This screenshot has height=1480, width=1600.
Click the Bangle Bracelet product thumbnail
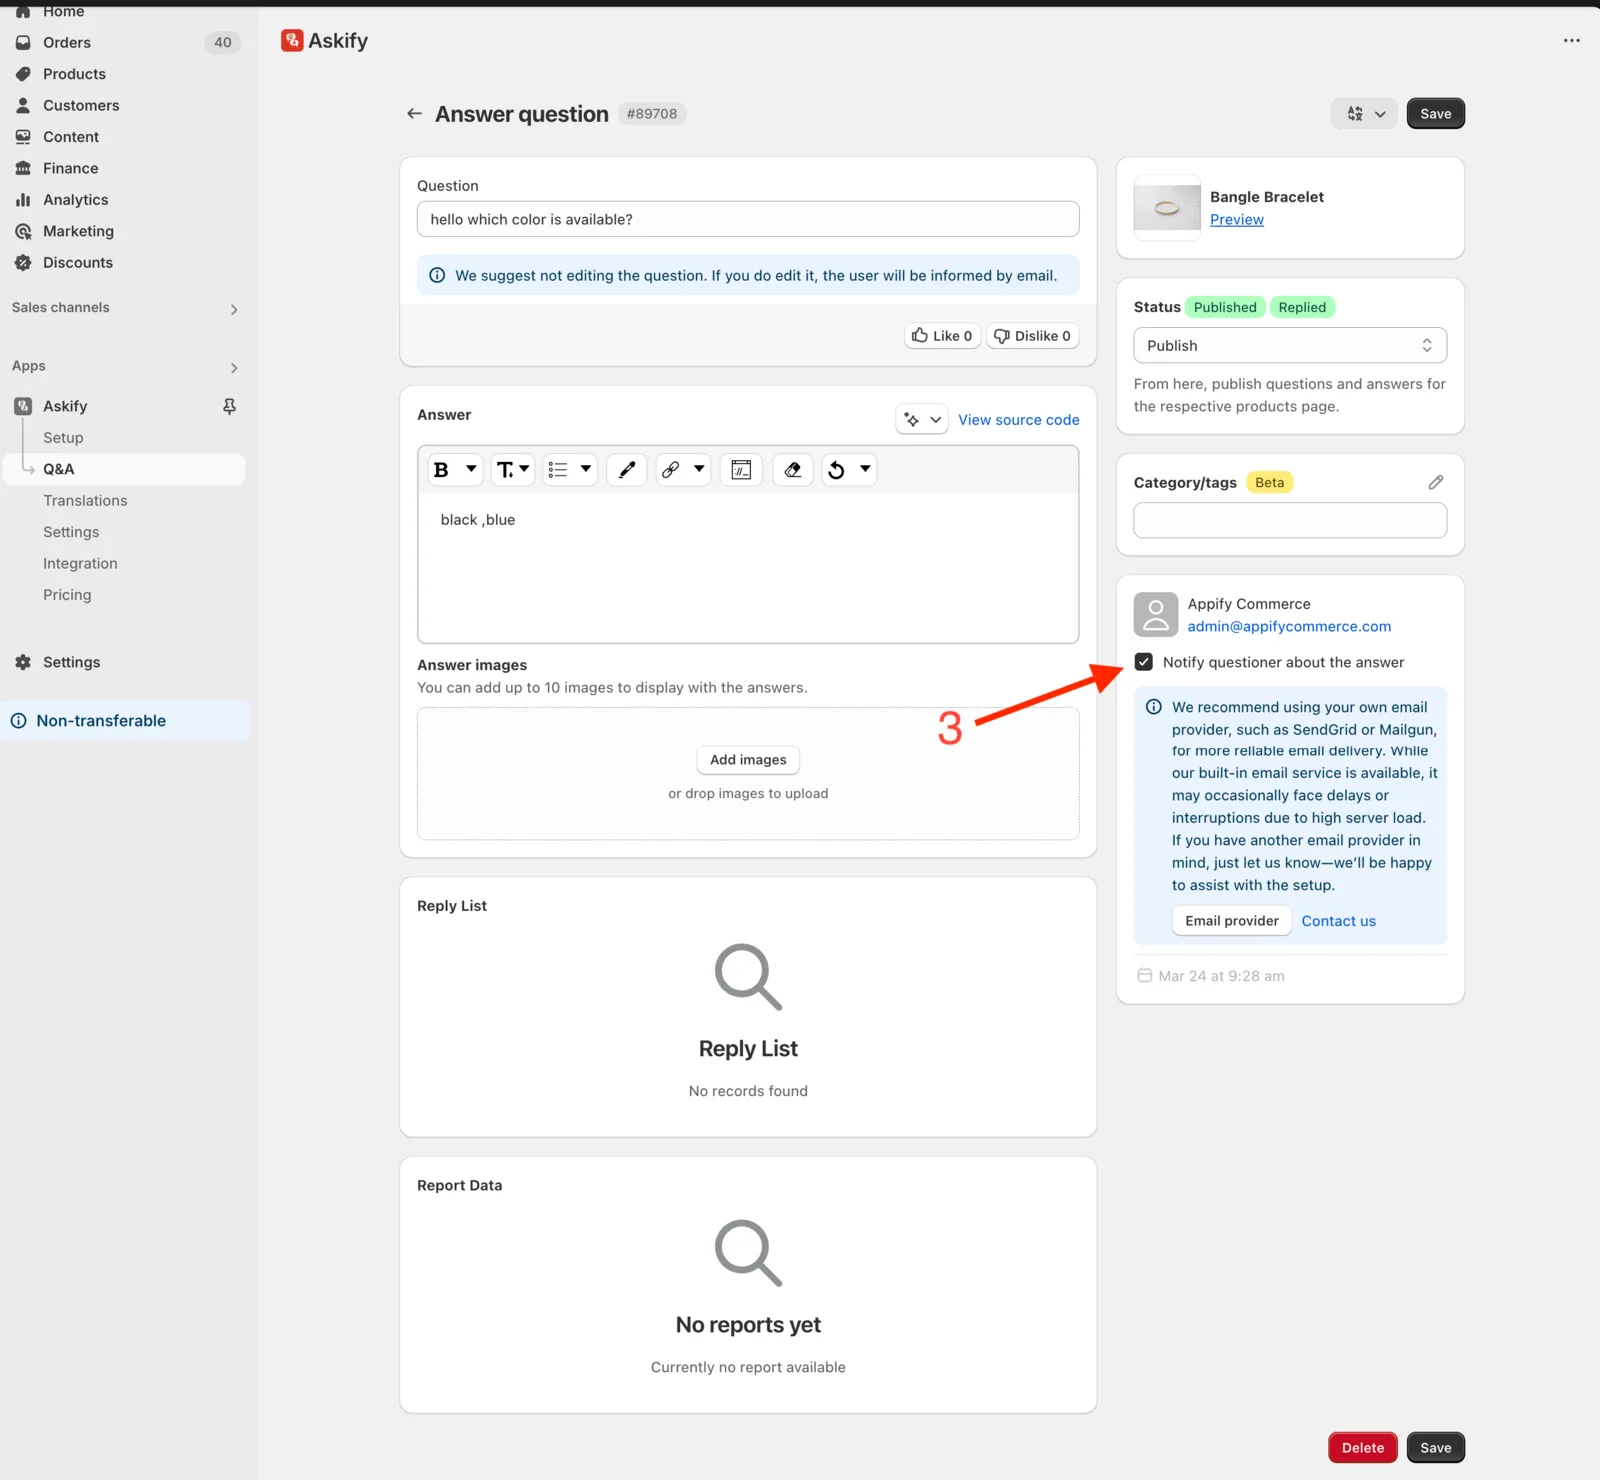(1167, 208)
